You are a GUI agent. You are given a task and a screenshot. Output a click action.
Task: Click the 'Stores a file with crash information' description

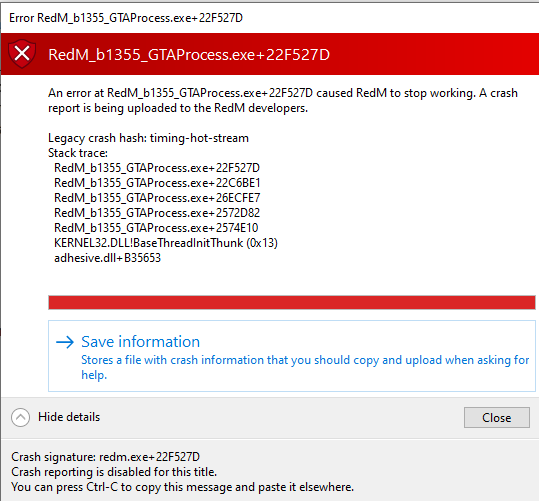coord(305,367)
